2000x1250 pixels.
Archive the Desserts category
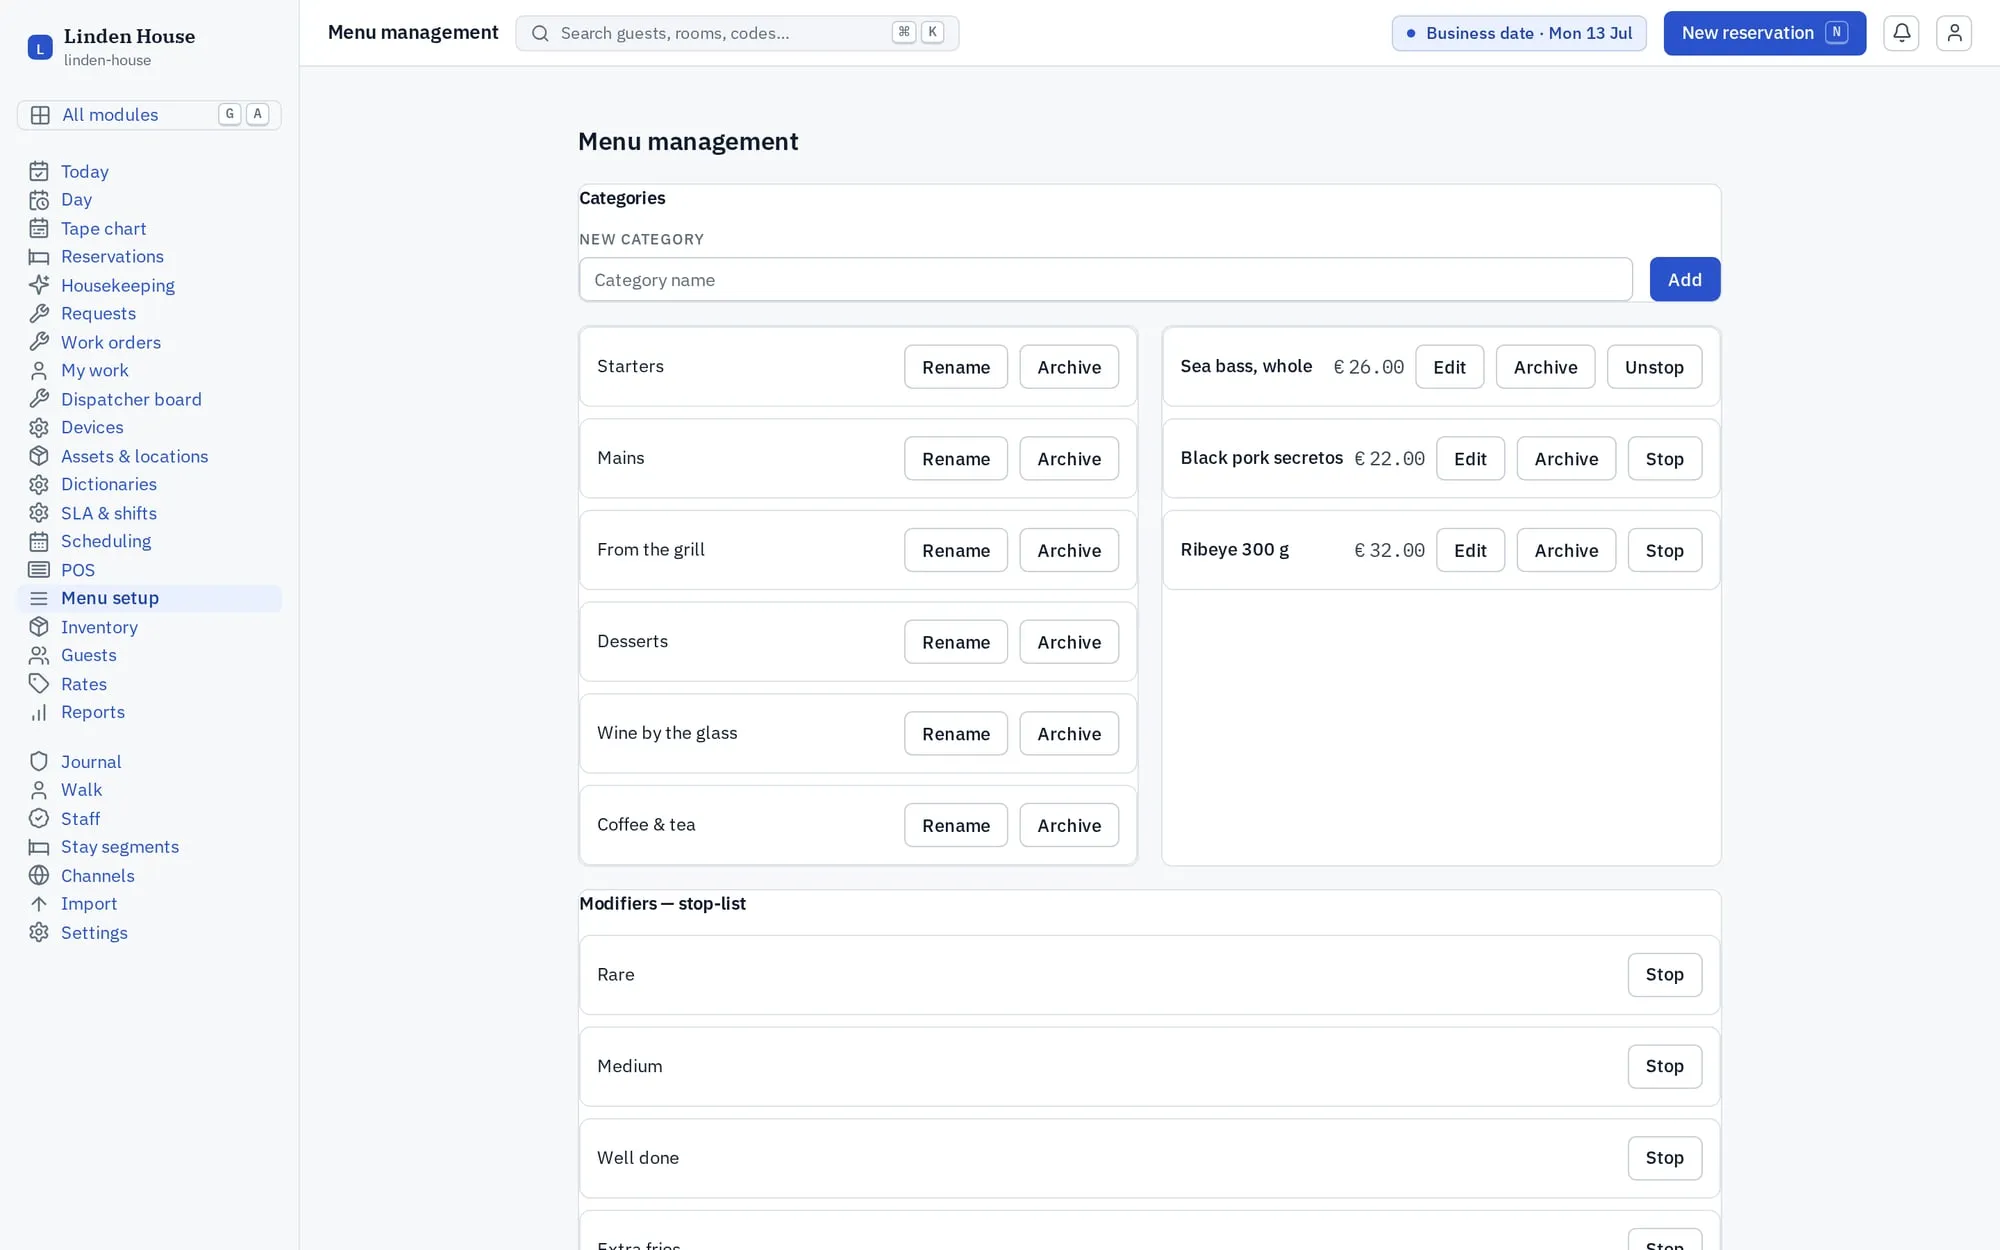tap(1069, 642)
